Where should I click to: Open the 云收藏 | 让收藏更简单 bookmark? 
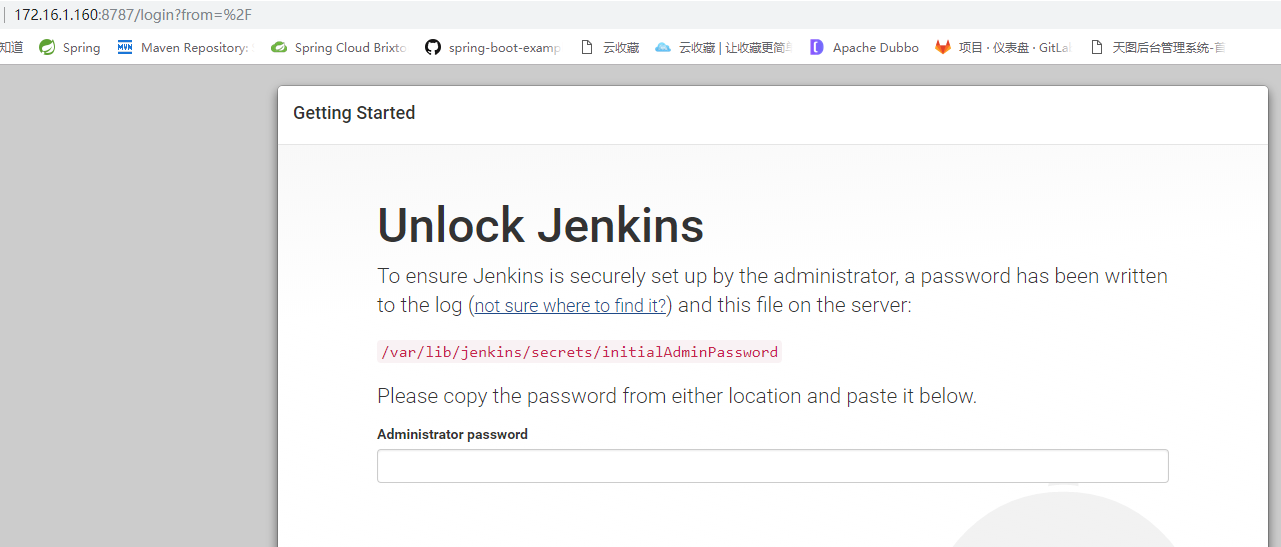pos(725,47)
